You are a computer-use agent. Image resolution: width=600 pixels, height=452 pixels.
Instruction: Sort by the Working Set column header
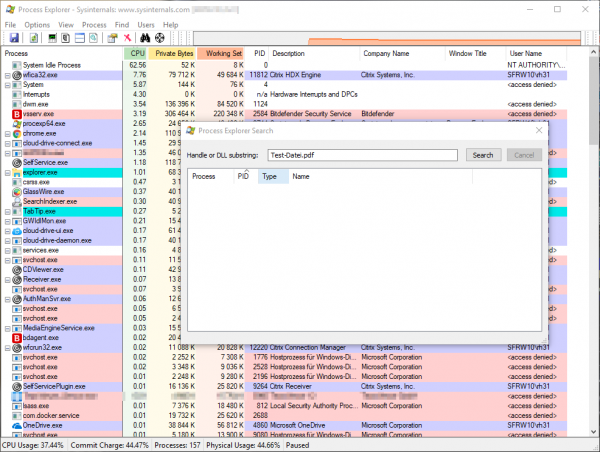[x=220, y=54]
